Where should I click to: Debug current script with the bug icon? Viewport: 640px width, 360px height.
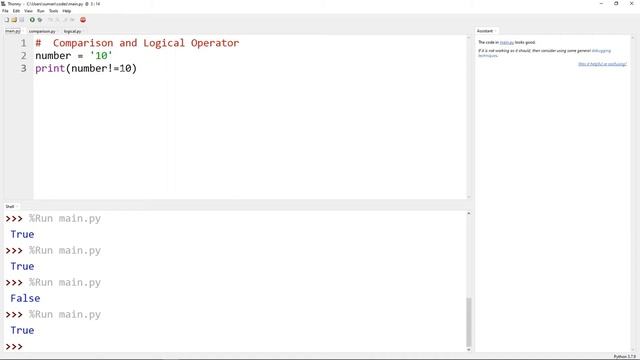(x=40, y=20)
